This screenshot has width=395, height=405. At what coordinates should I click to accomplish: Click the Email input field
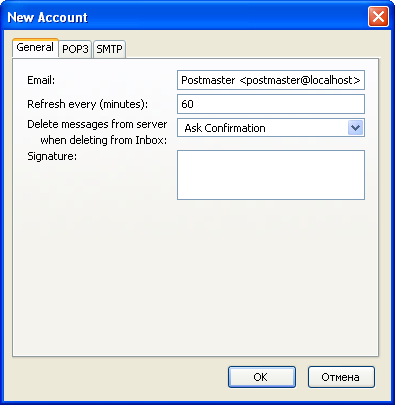point(271,80)
